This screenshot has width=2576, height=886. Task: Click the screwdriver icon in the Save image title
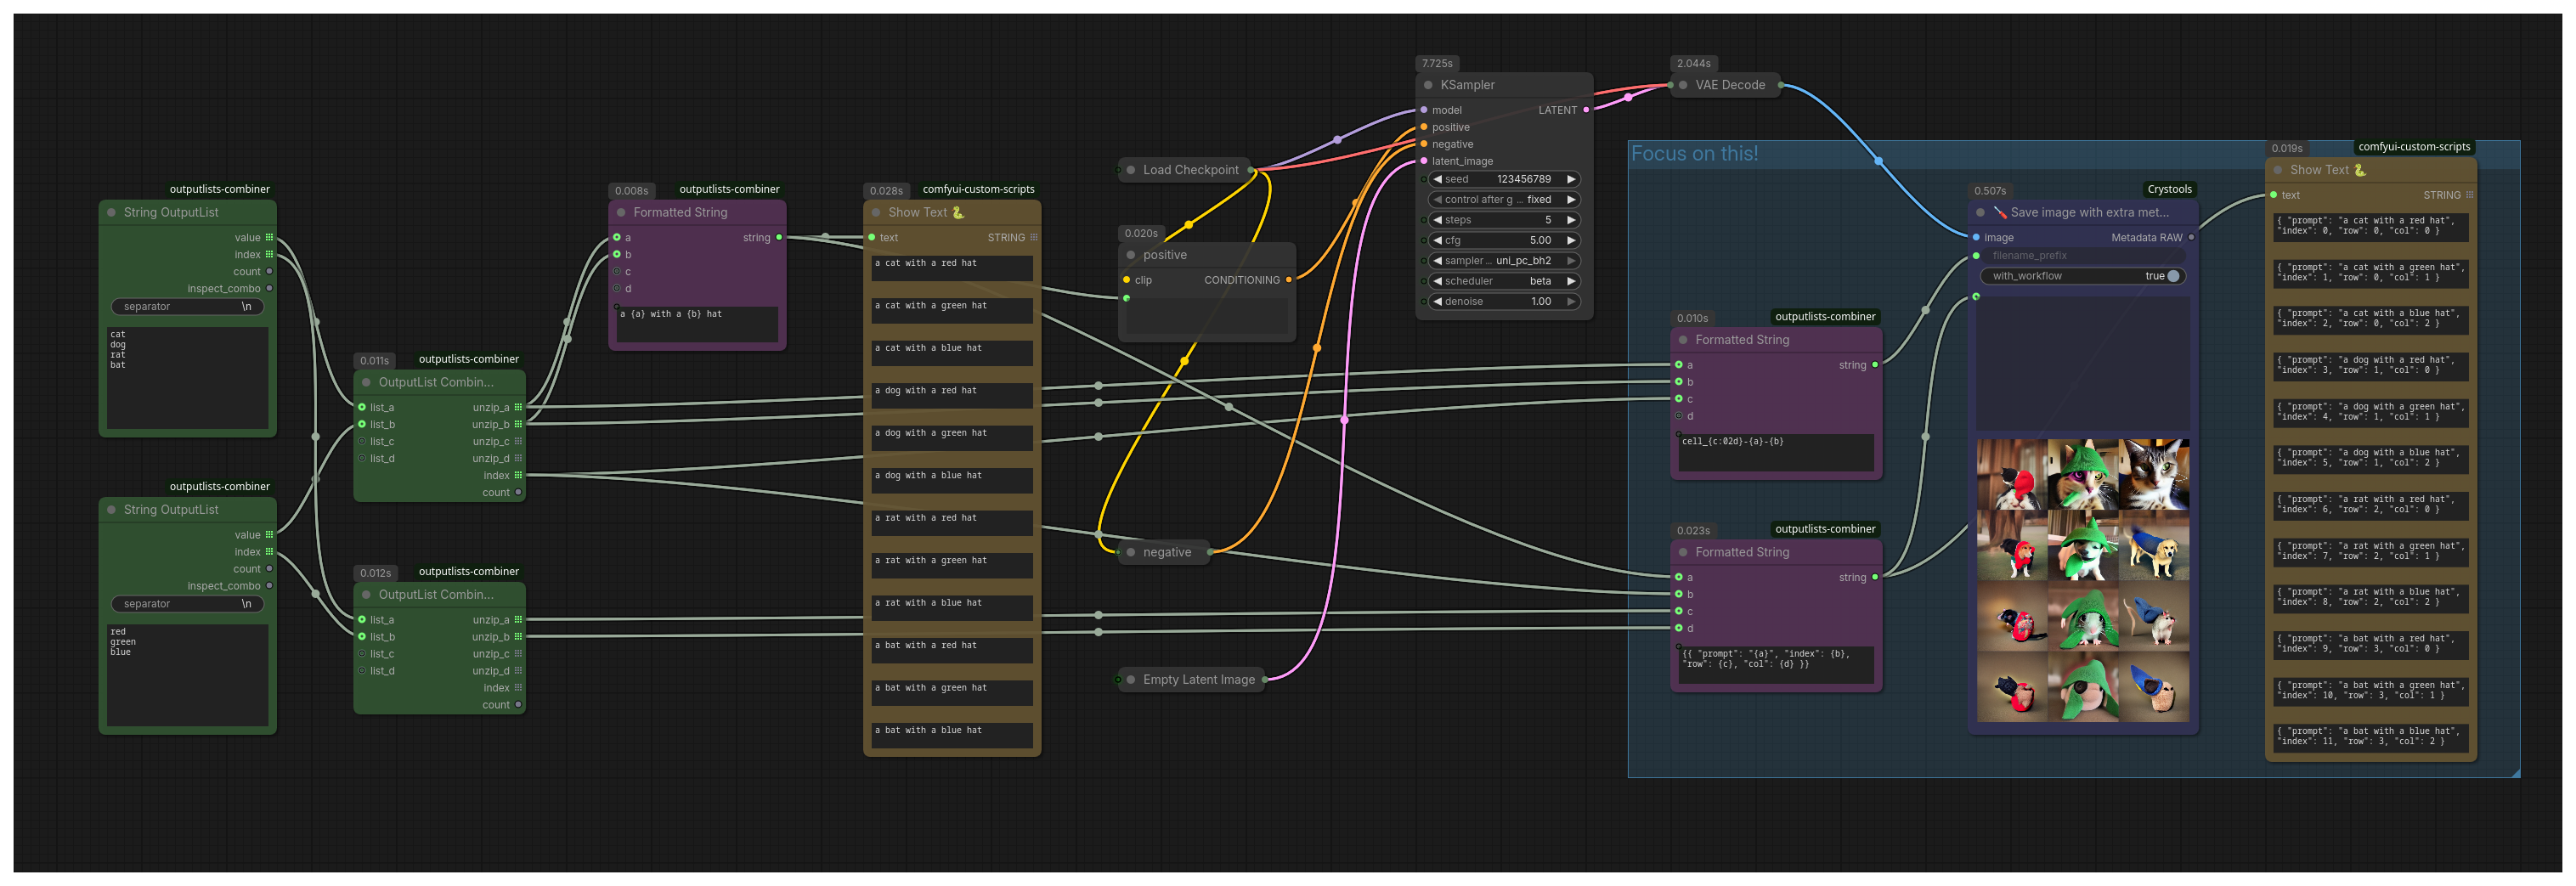[2000, 213]
